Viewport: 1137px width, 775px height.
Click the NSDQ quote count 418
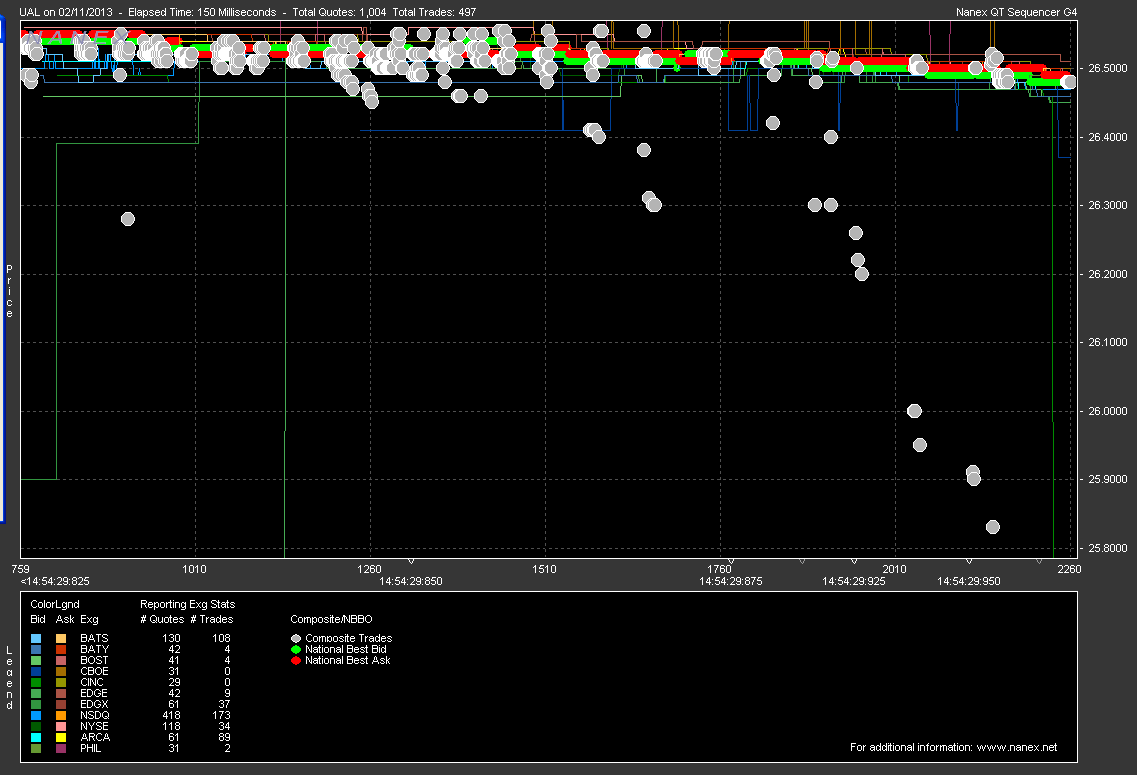click(x=172, y=716)
